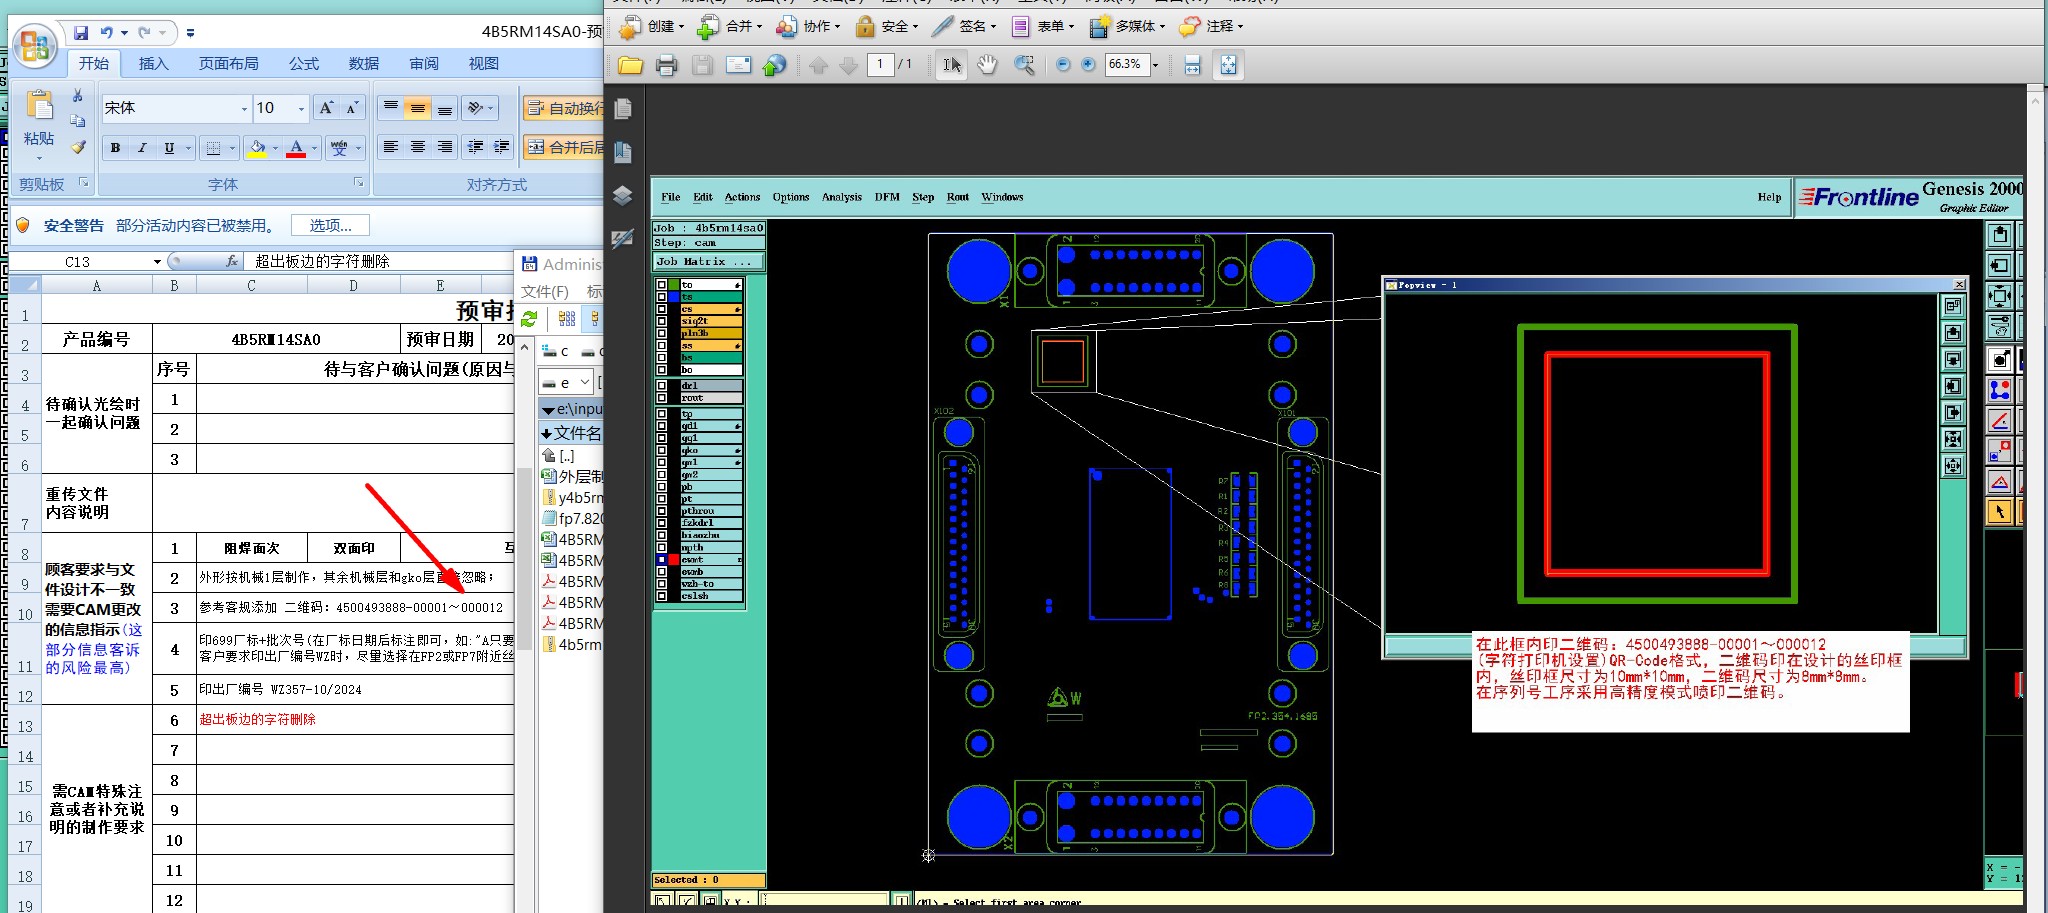2048x913 pixels.
Task: Click the marquee zoom magnifier tool
Action: 1024,65
